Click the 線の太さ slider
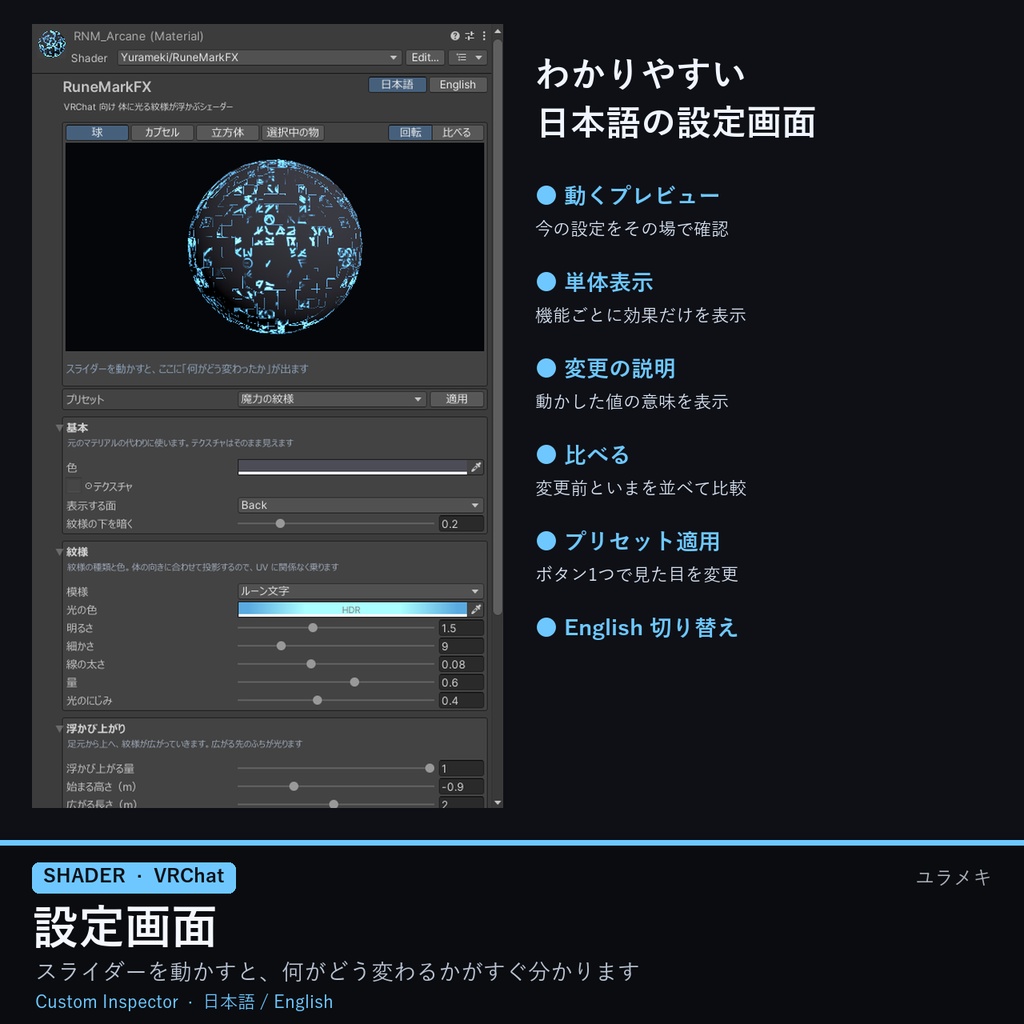This screenshot has width=1024, height=1024. pyautogui.click(x=336, y=664)
